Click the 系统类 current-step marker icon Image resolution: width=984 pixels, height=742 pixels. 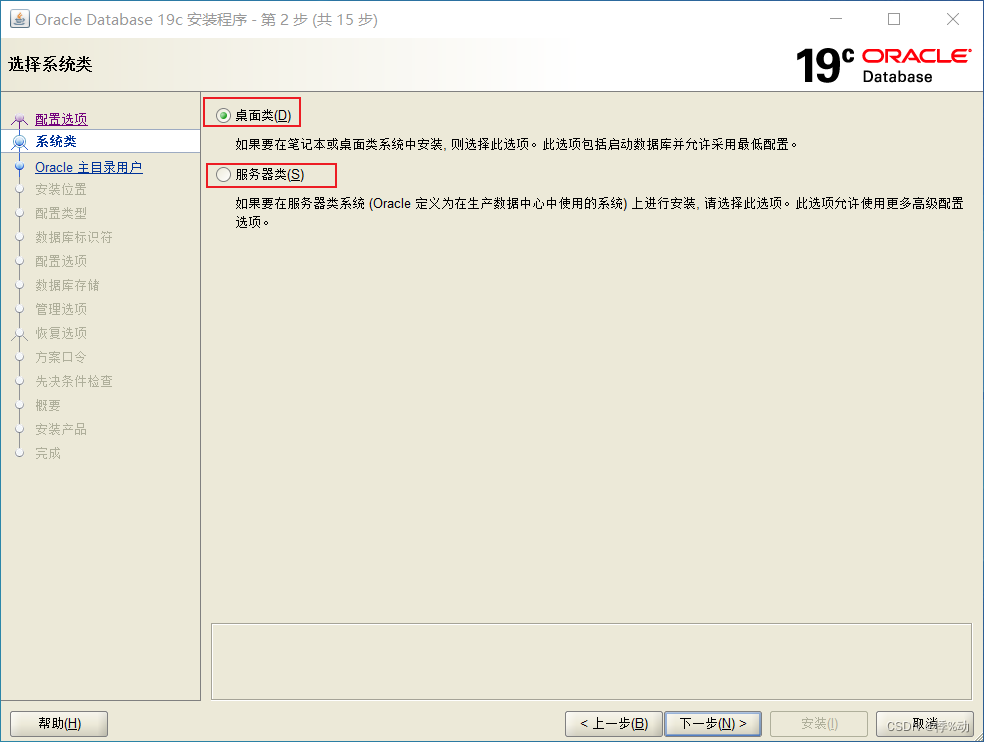click(19, 142)
